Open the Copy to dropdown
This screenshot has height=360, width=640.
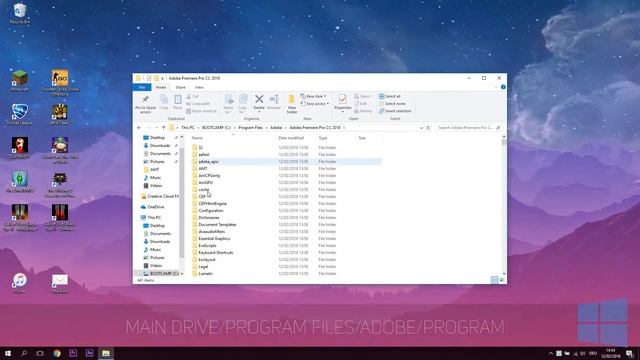(243, 104)
